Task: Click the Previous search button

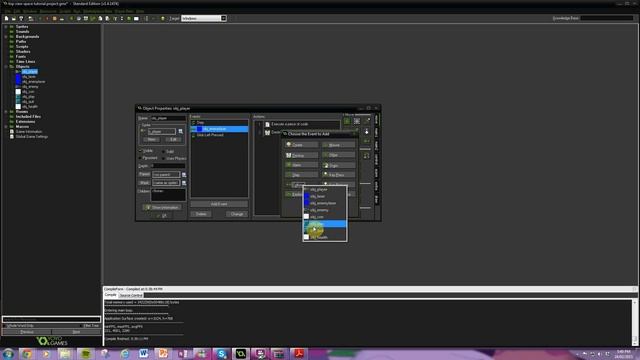Action: (27, 332)
